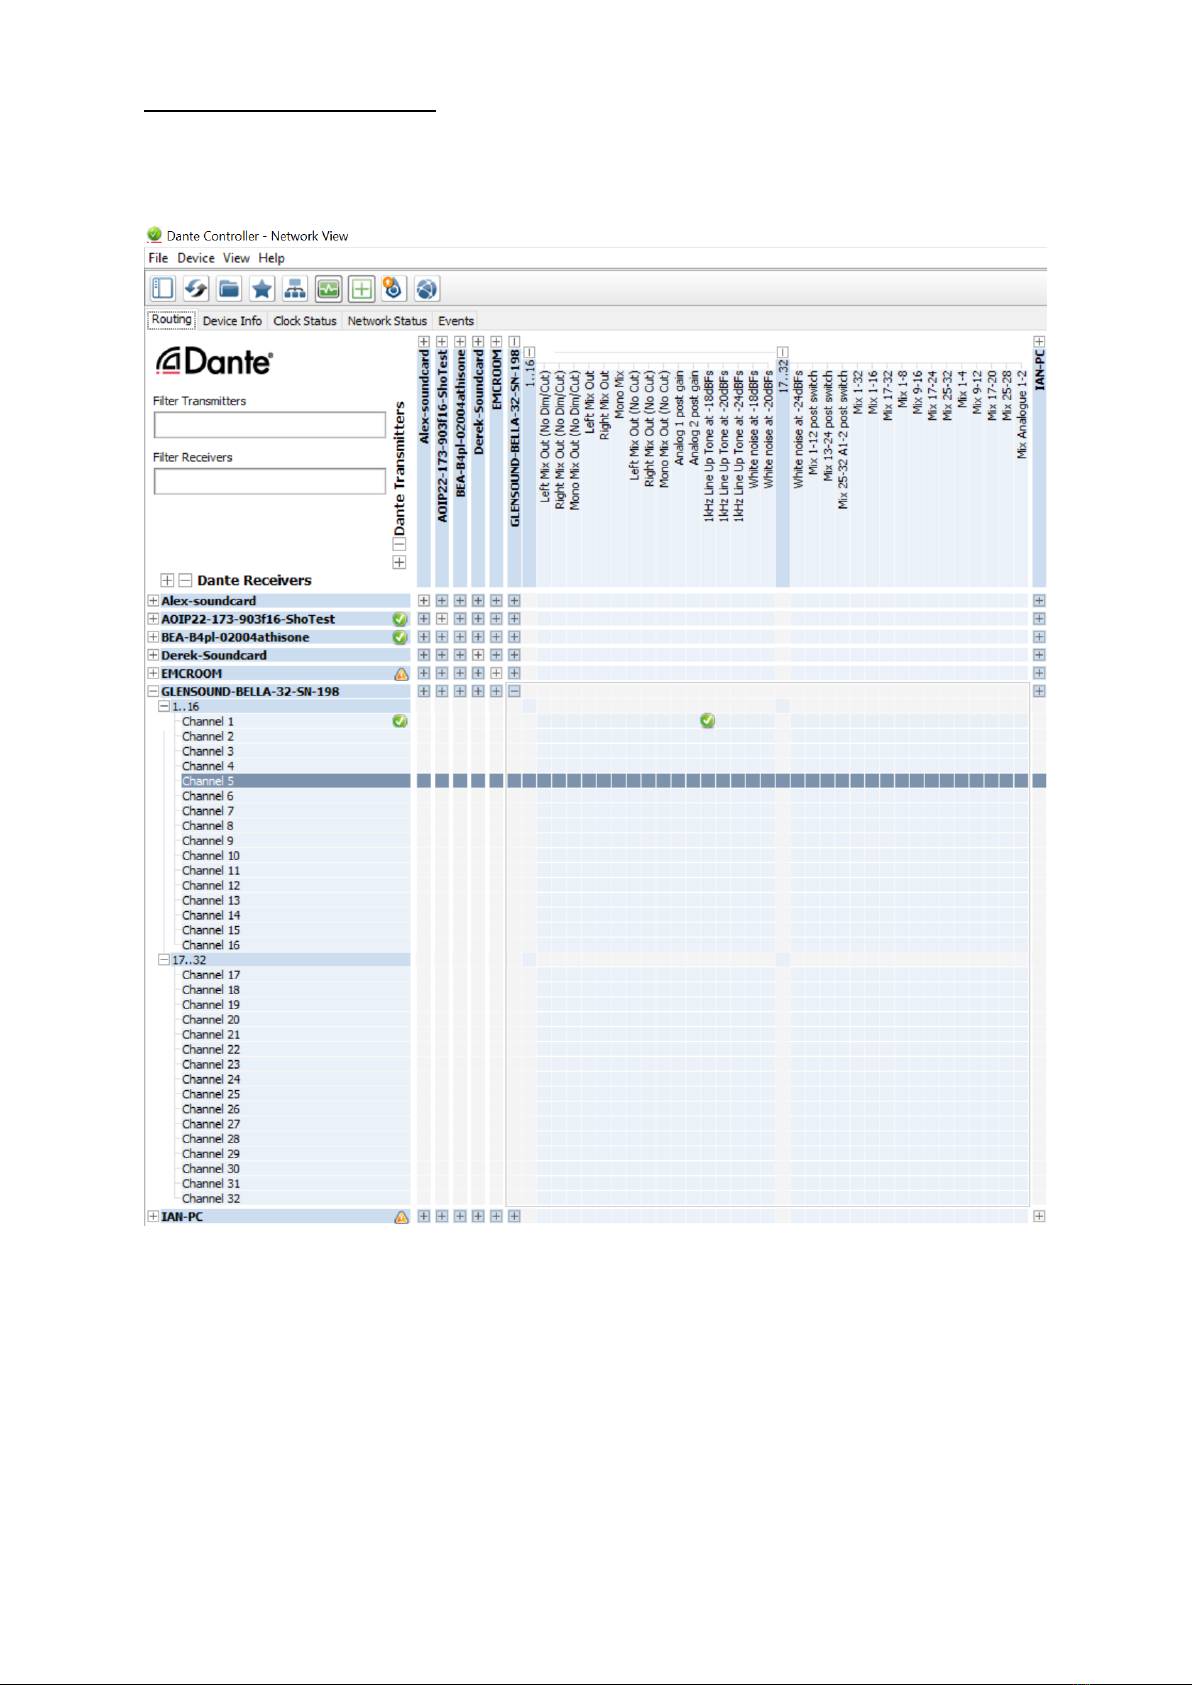Expand the IAN-PC transmitter column header
This screenshot has width=1192, height=1685.
1039,342
